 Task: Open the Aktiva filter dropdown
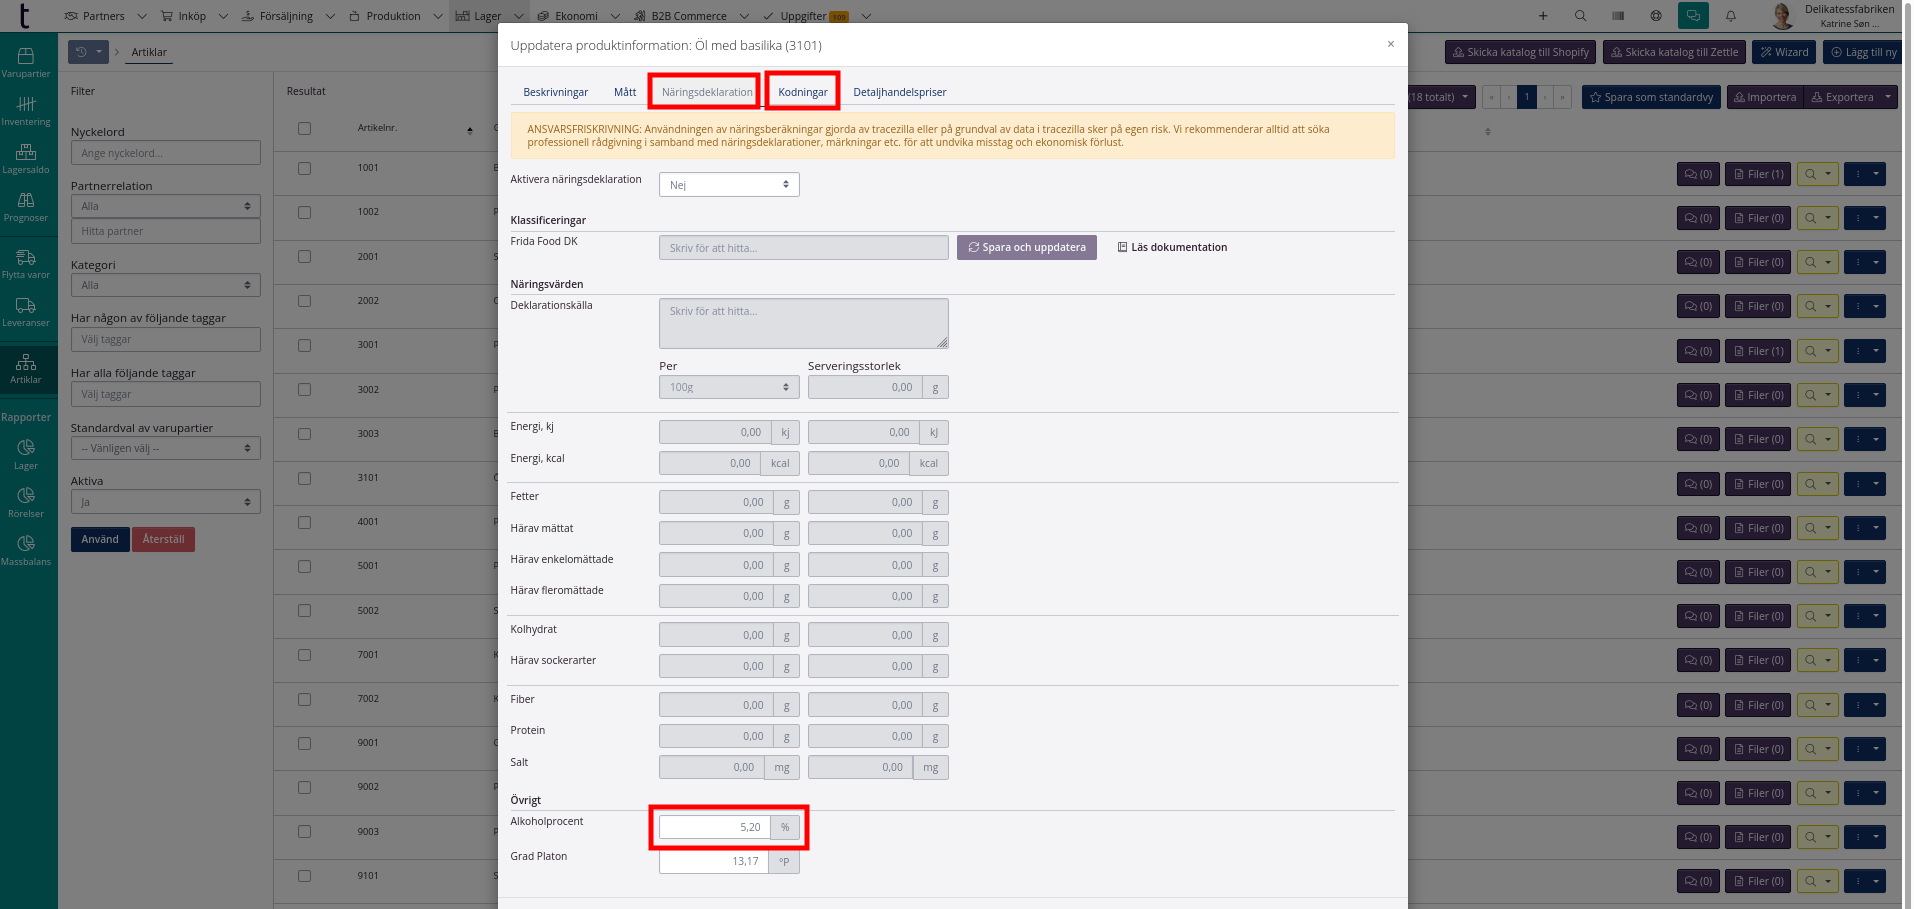(x=166, y=502)
